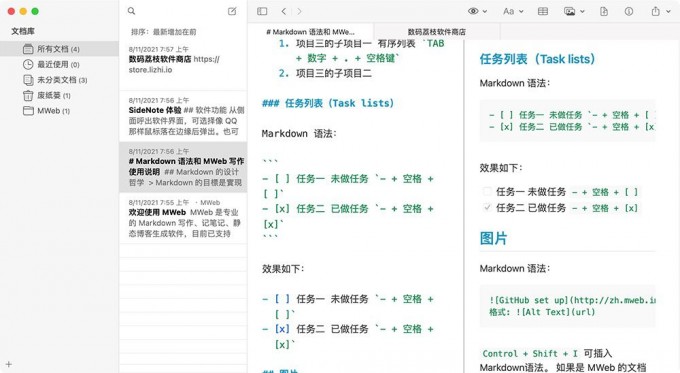Select the Markdown 语法和 MWeb tab
This screenshot has width=680, height=373.
pyautogui.click(x=311, y=32)
